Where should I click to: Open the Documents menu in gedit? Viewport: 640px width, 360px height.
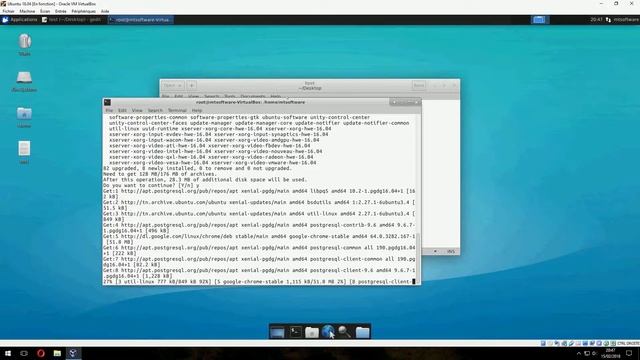point(253,97)
